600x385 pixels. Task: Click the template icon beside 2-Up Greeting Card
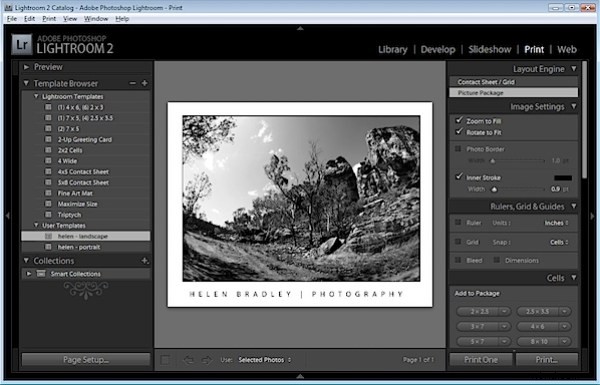coord(48,139)
